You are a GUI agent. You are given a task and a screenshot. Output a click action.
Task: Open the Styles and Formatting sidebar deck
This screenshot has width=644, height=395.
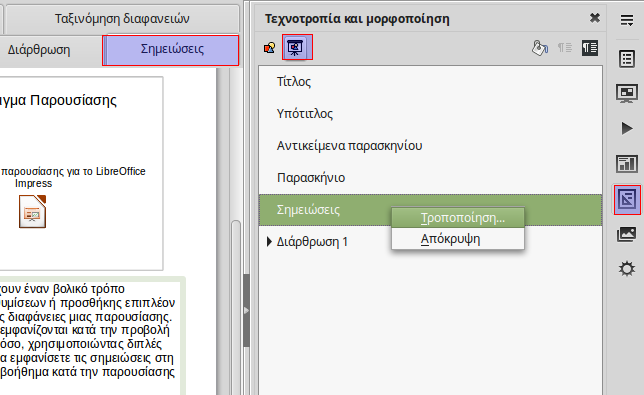pos(627,200)
